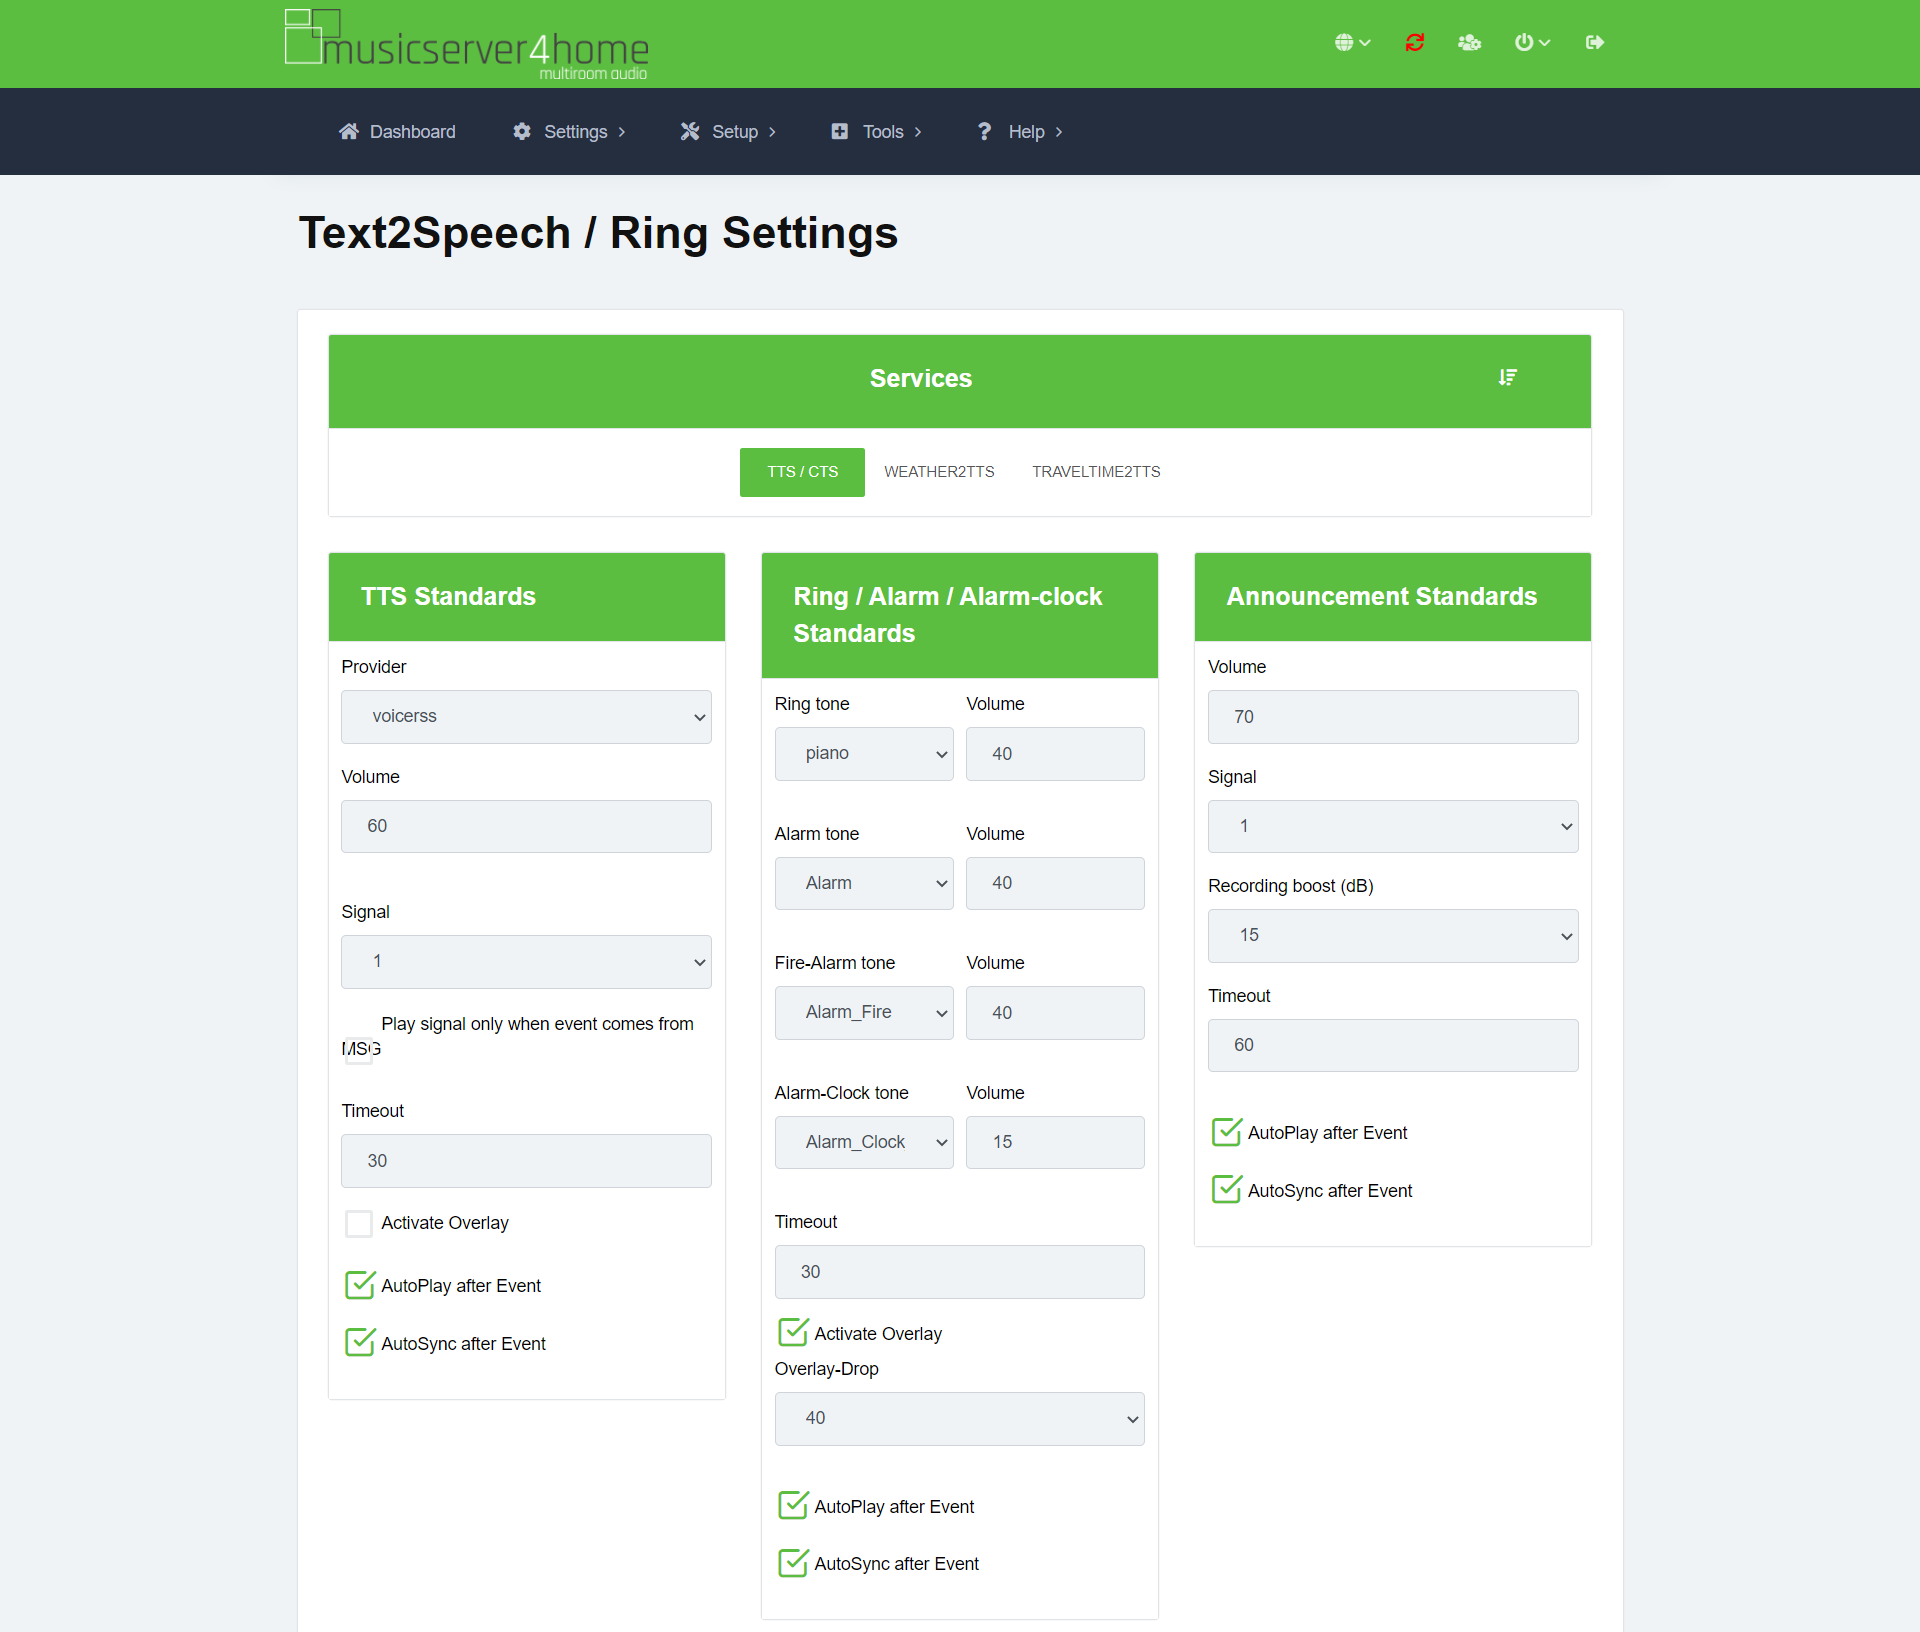The width and height of the screenshot is (1920, 1632).
Task: Click the users group icon
Action: pyautogui.click(x=1469, y=42)
